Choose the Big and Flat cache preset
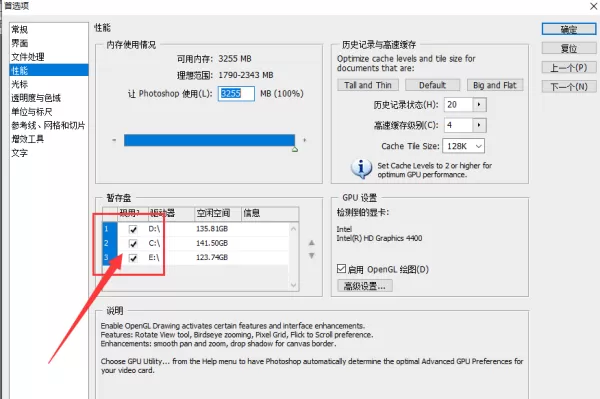 click(495, 85)
